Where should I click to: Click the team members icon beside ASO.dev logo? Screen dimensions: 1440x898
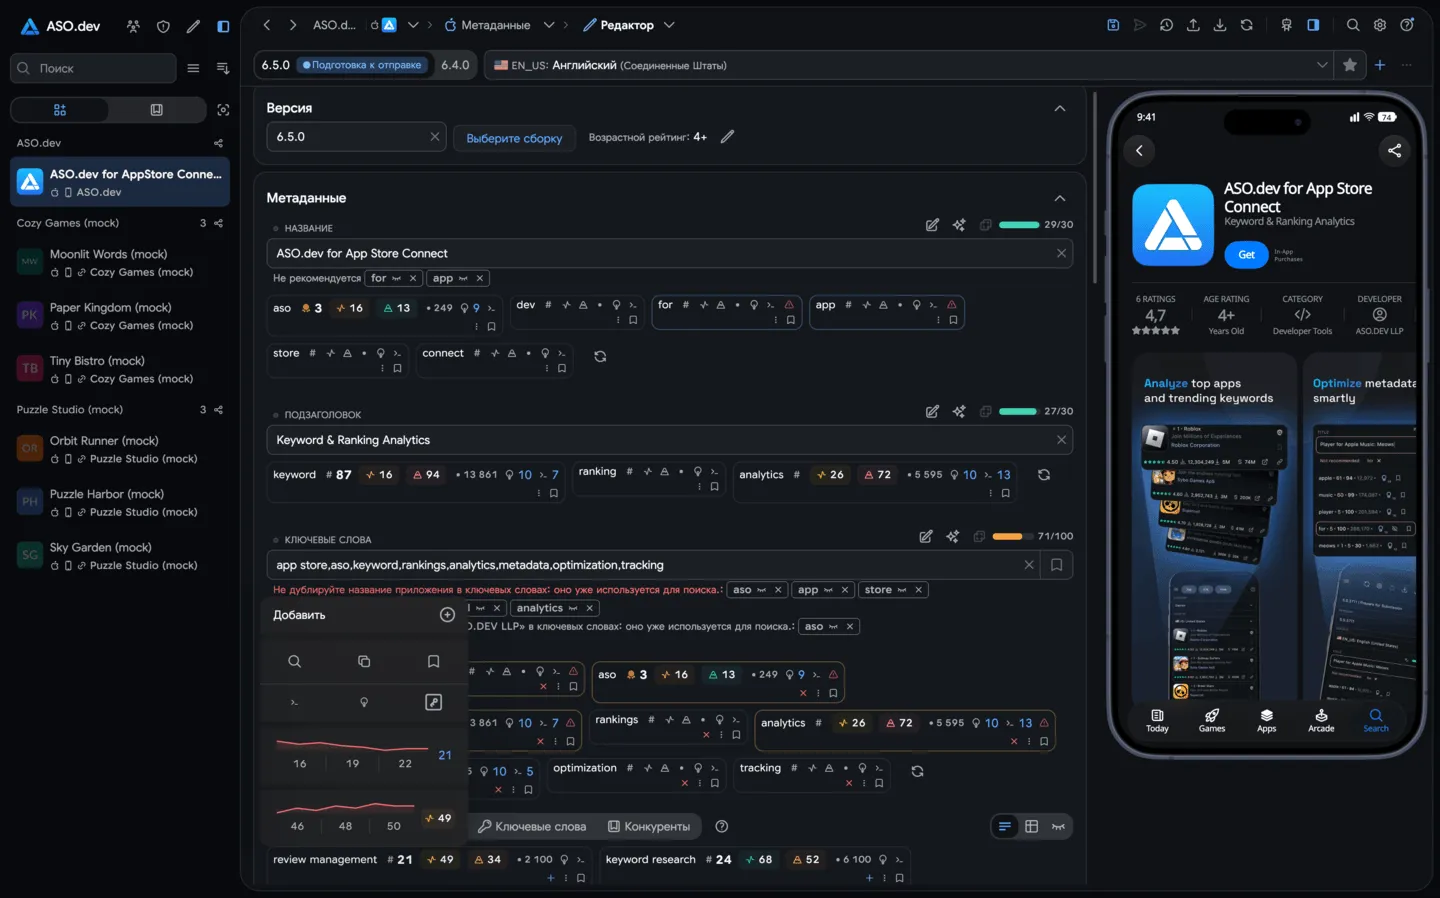coord(133,26)
